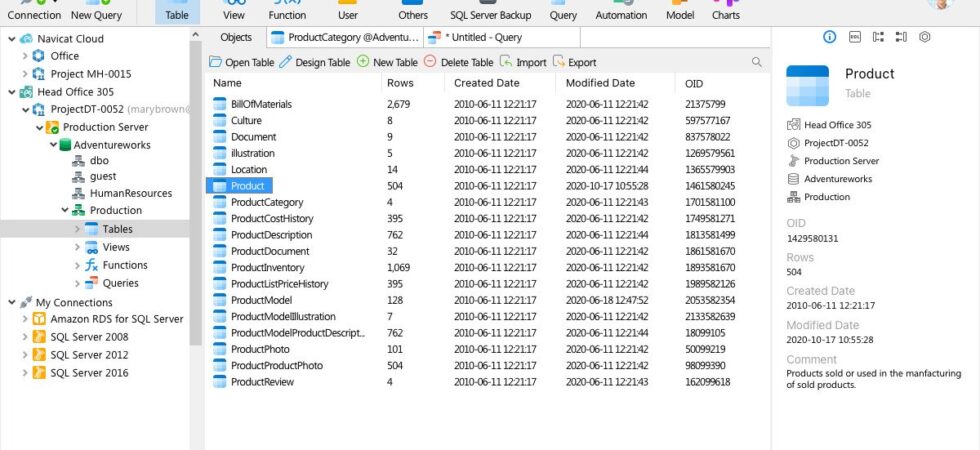Open the Charts toolbar item
This screenshot has height=450, width=980.
pos(726,11)
